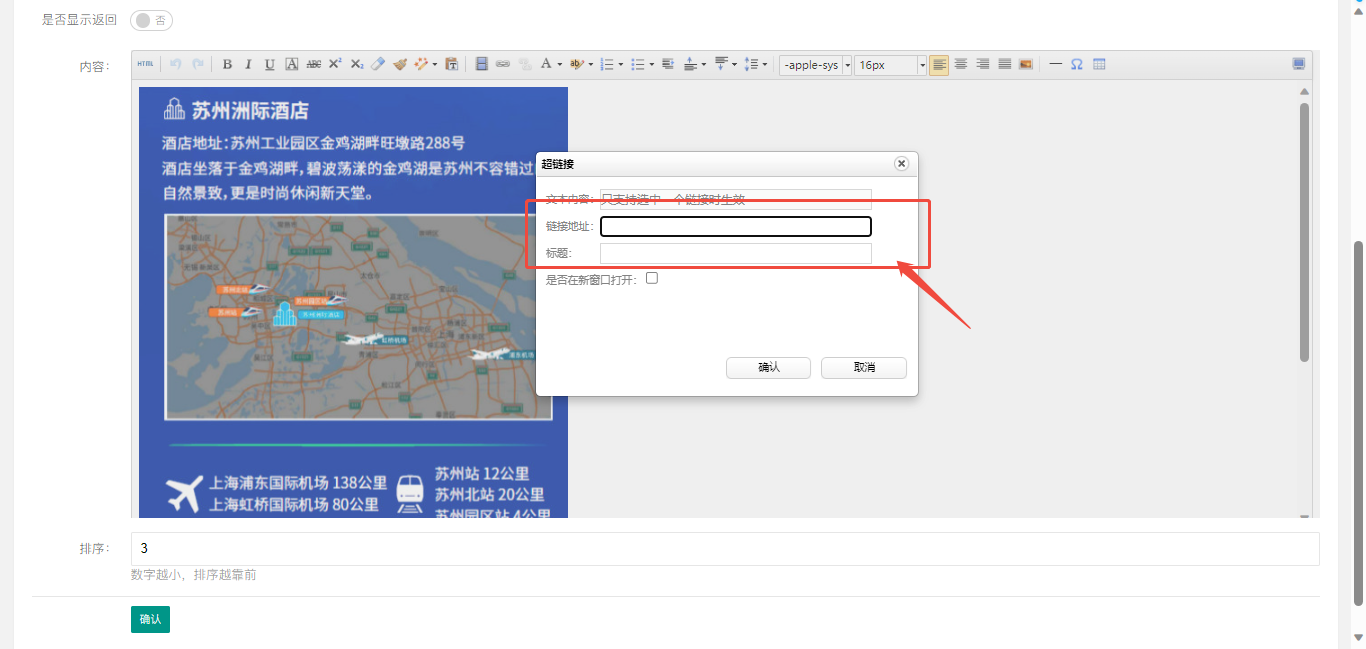Click the 链接地址 input field
This screenshot has width=1366, height=649.
tap(735, 227)
